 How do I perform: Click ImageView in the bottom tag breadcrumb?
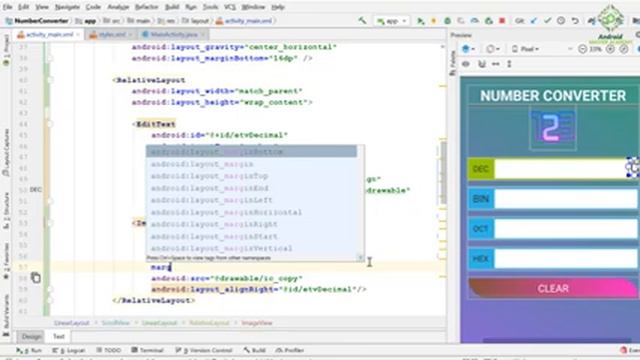tap(257, 323)
